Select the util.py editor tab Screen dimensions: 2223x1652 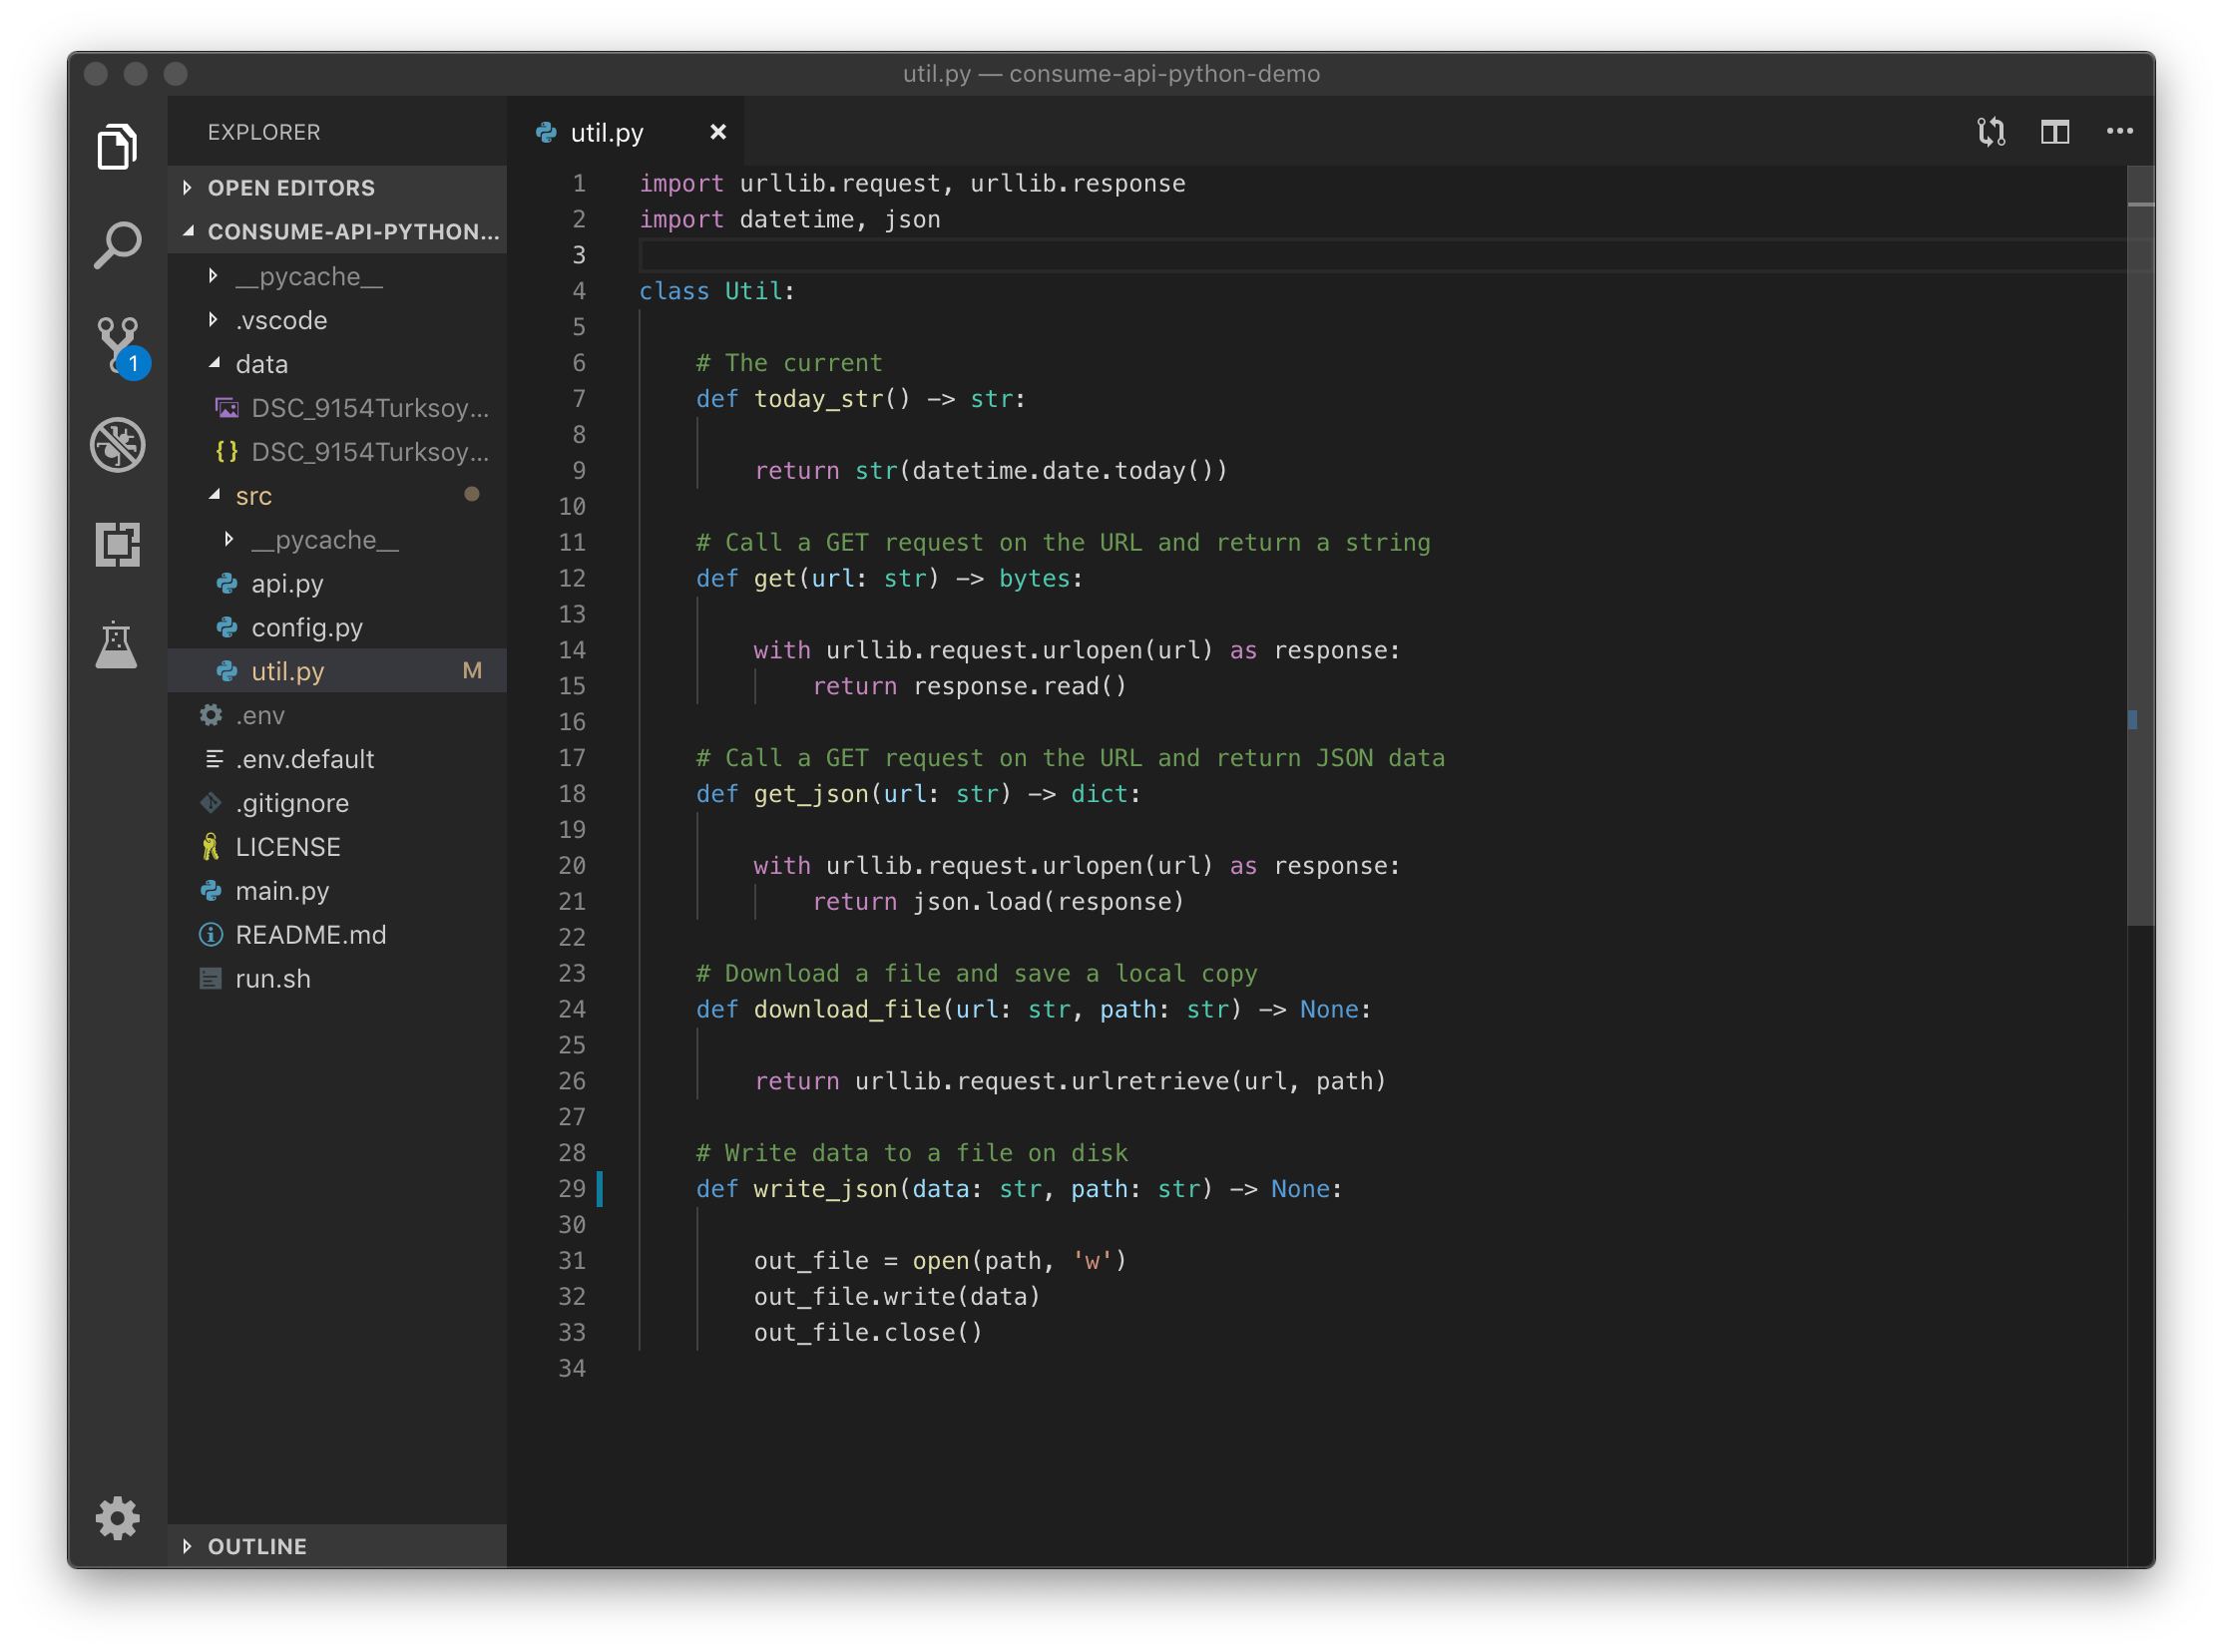click(607, 133)
